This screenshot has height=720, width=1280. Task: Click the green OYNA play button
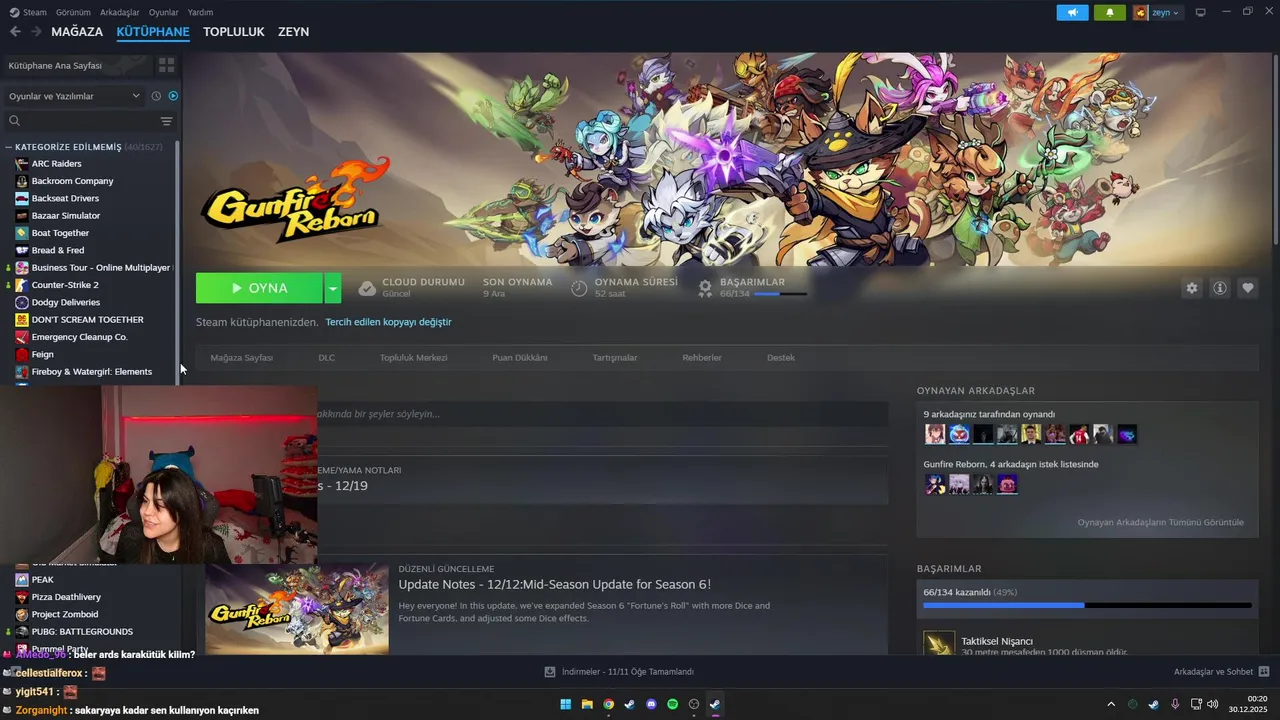point(259,288)
